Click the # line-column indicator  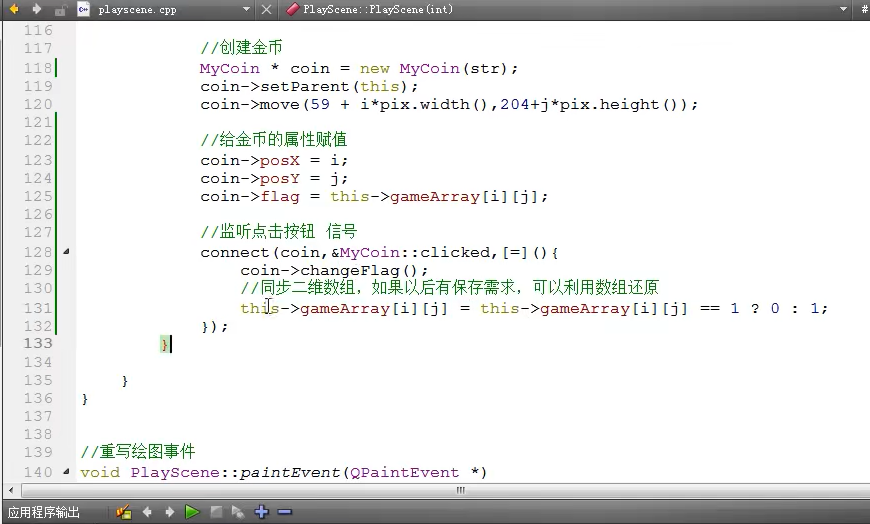click(x=864, y=9)
